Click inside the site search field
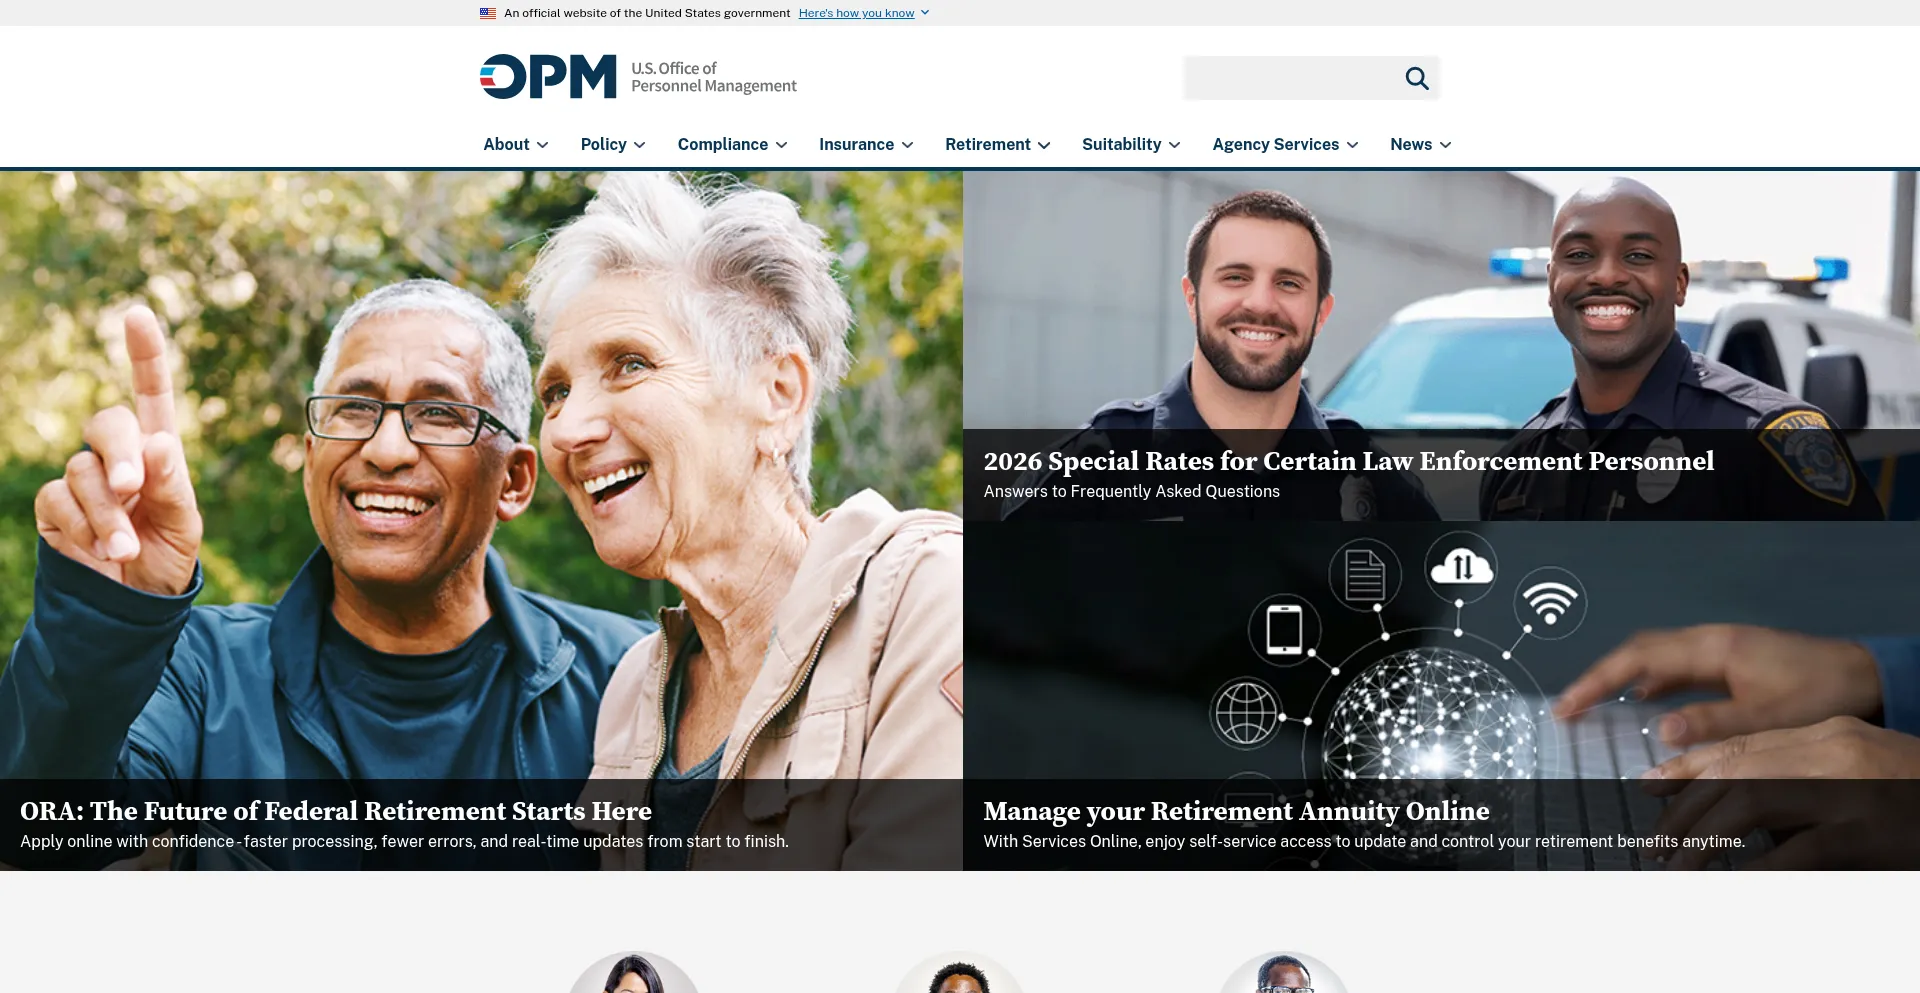 1290,78
